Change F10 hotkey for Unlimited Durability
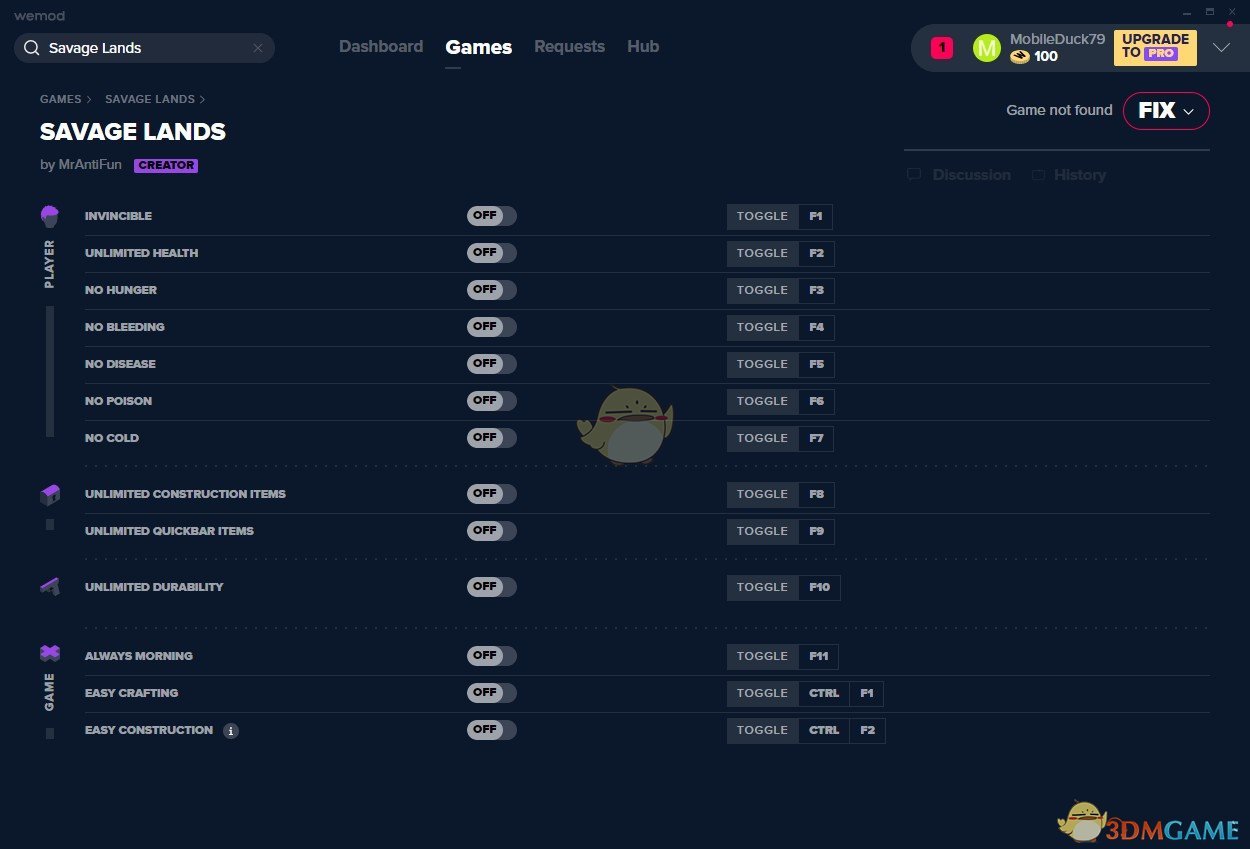The height and width of the screenshot is (849, 1250). point(820,587)
